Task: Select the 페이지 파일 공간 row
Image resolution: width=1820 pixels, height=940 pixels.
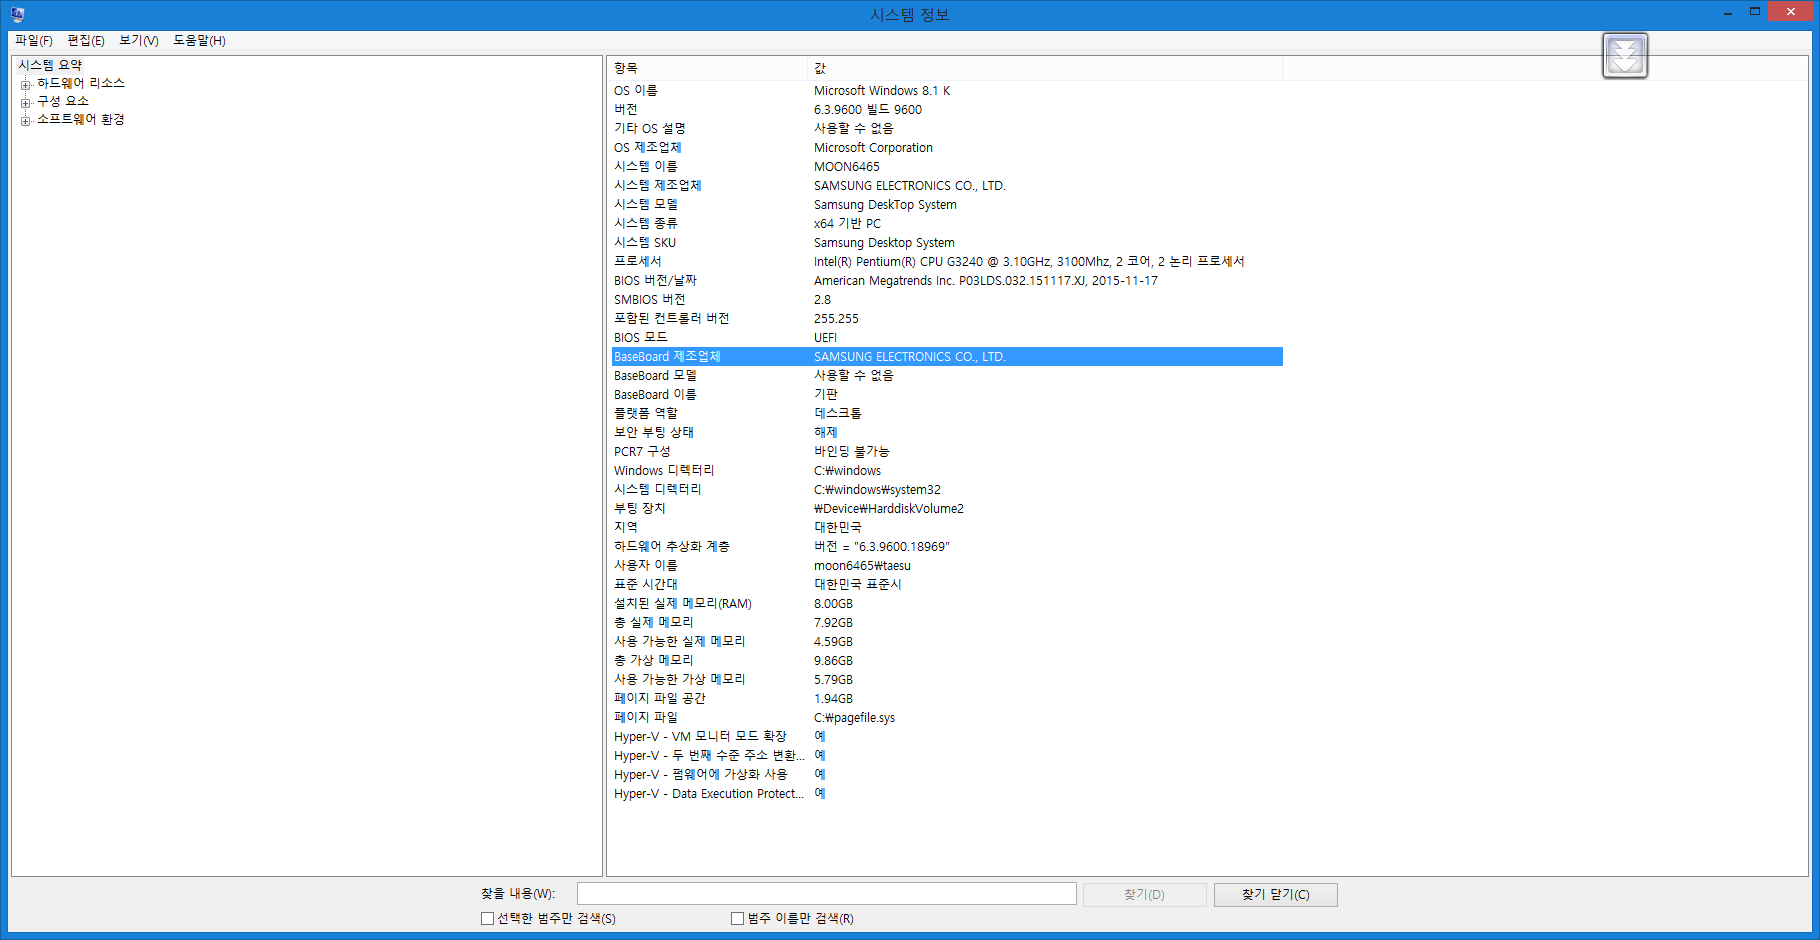Action: coord(947,699)
